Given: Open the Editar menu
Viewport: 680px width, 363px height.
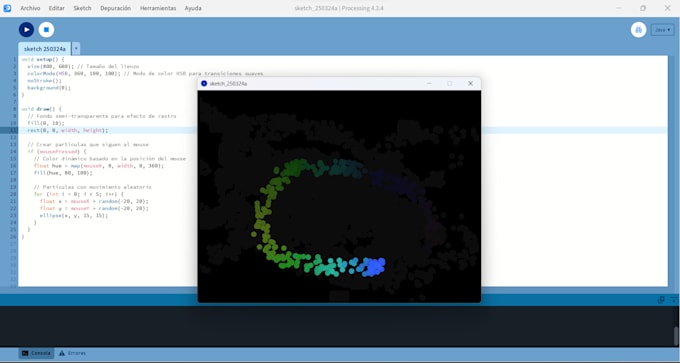Looking at the screenshot, I should click(56, 8).
